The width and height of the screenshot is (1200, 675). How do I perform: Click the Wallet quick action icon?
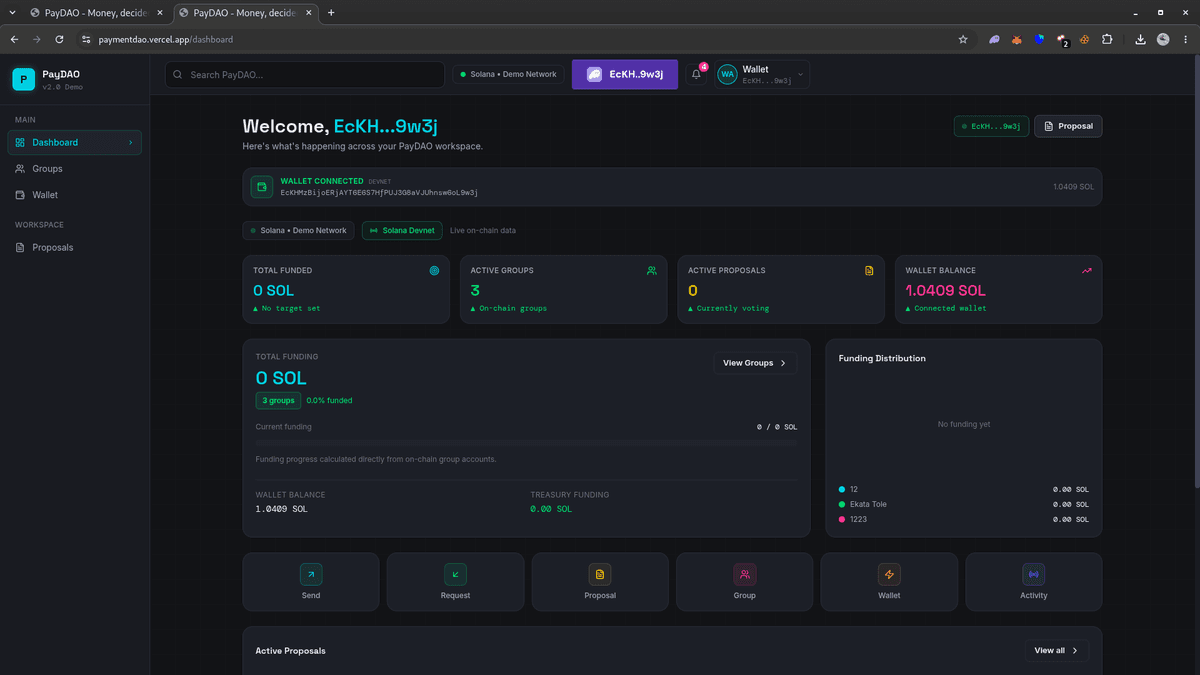tap(889, 574)
